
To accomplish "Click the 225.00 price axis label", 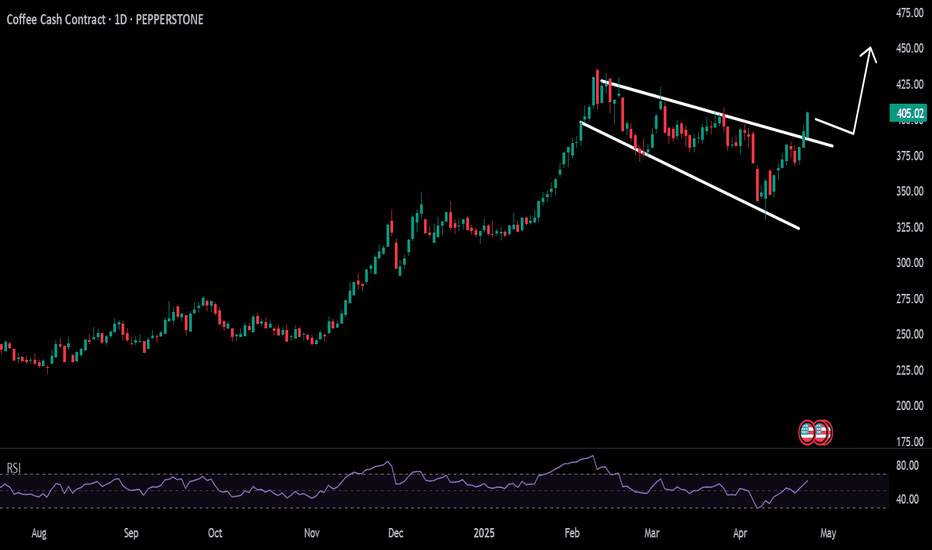I will click(x=909, y=370).
